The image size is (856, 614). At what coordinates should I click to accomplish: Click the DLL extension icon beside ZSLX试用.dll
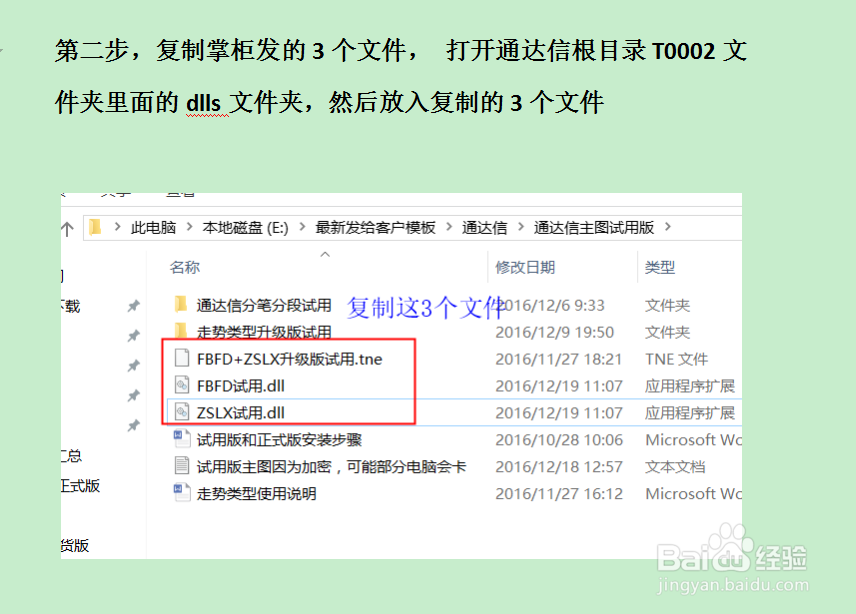(x=180, y=412)
